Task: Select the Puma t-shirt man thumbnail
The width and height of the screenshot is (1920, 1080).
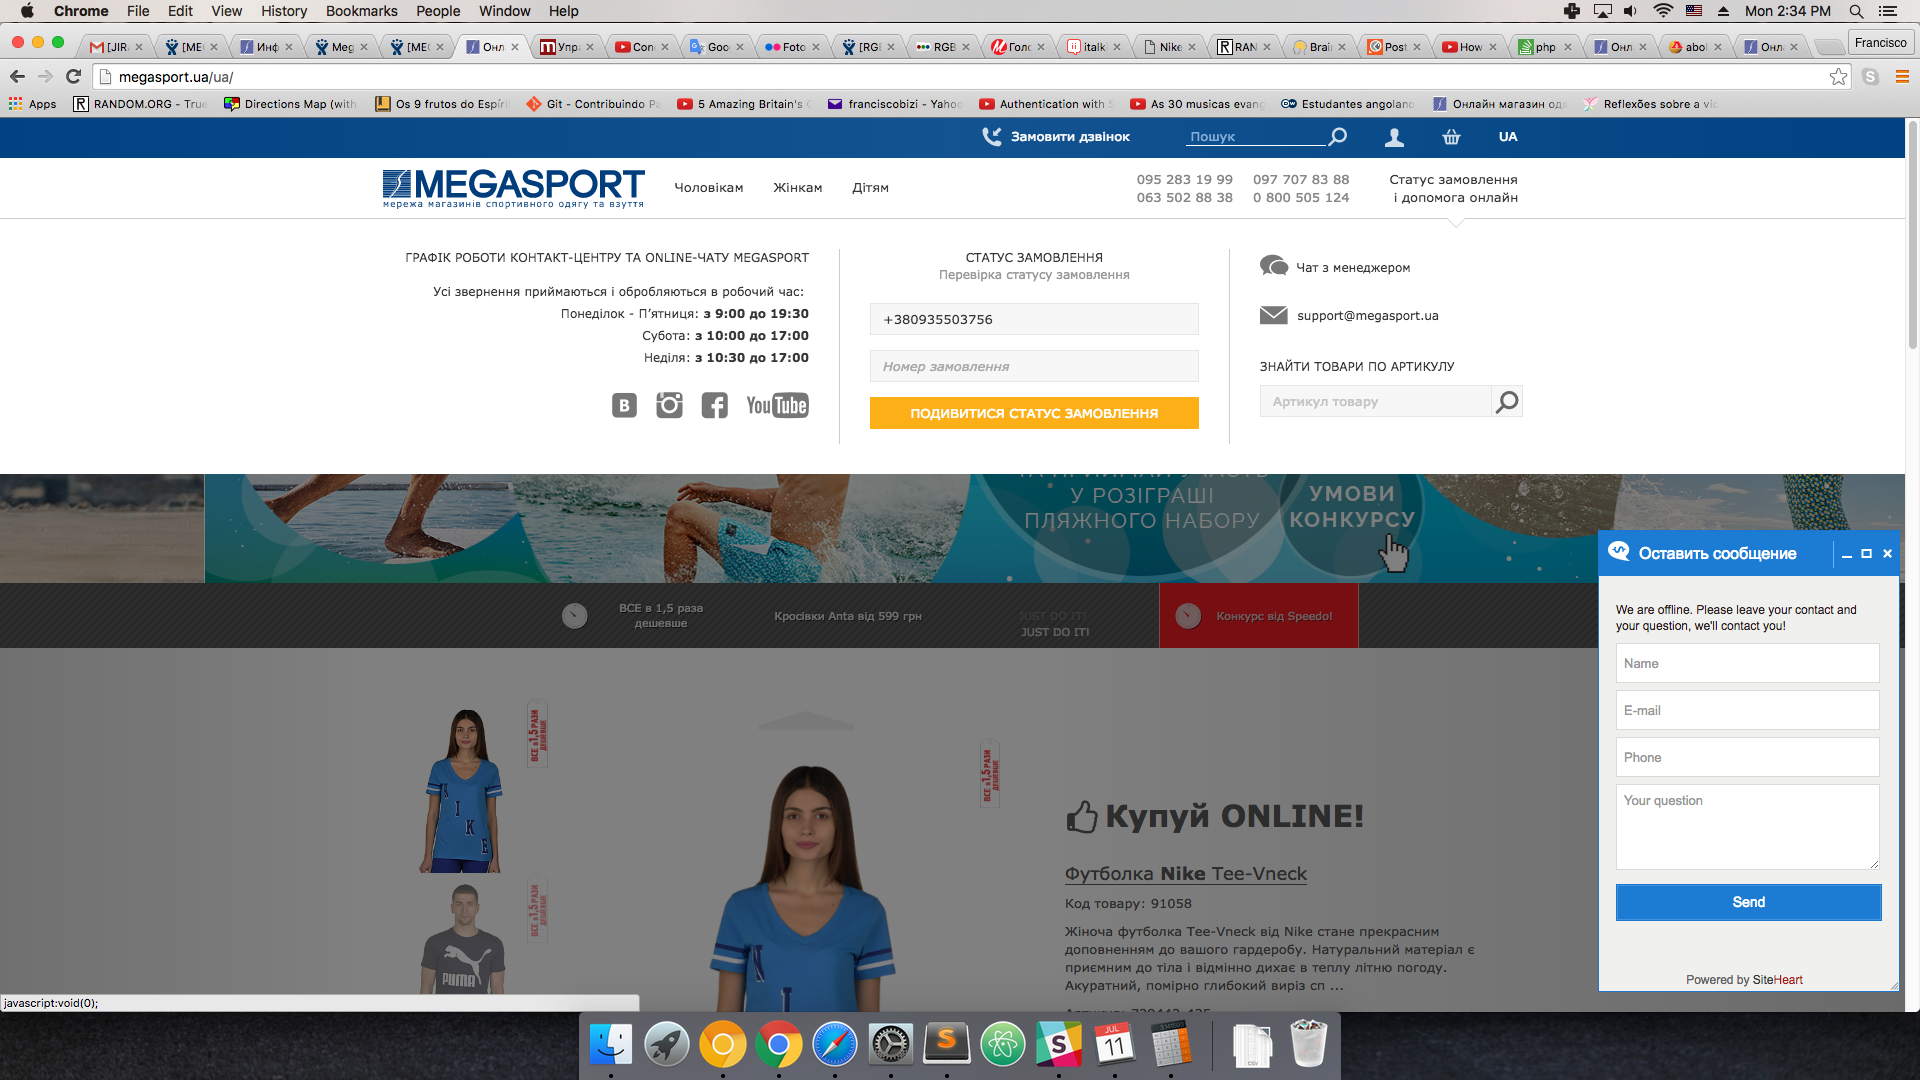Action: point(463,940)
